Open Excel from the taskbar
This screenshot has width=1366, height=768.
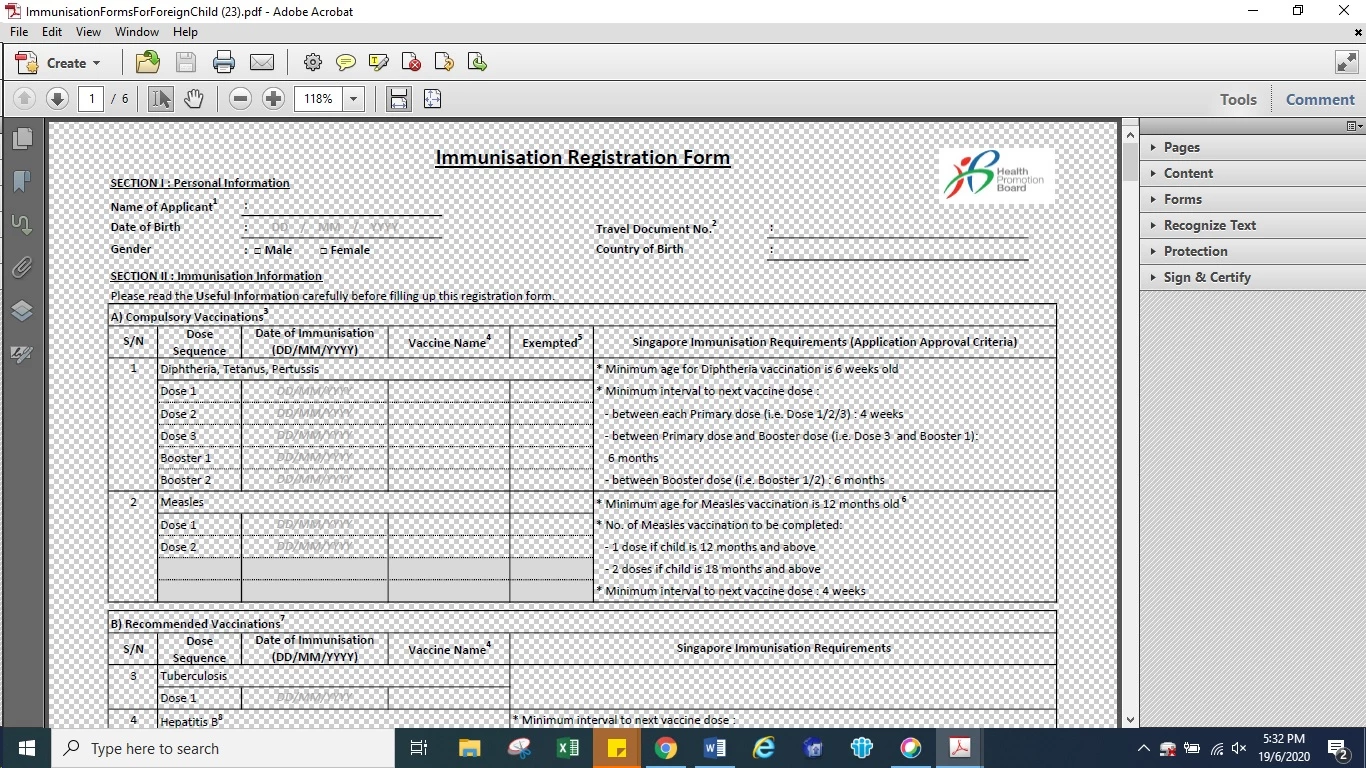(x=567, y=748)
